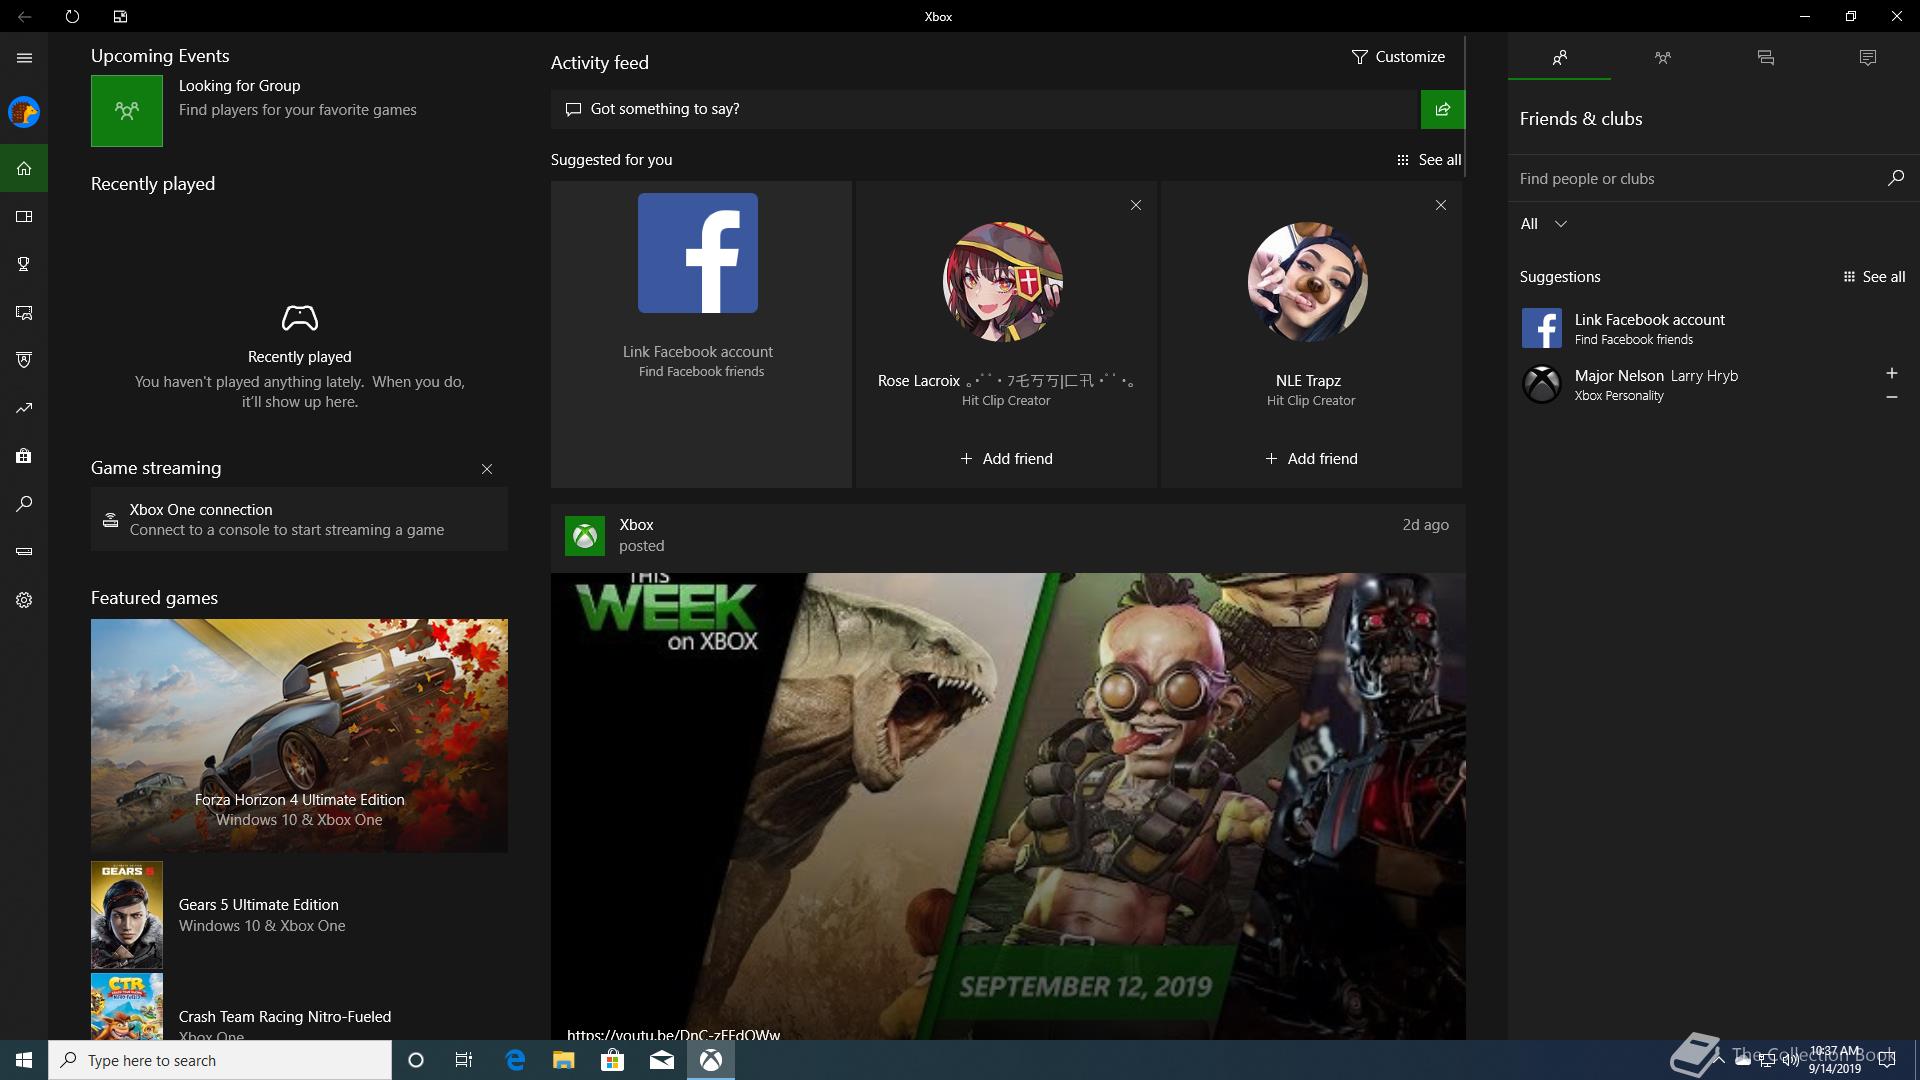Open Forza Horizon 4 featured image
The width and height of the screenshot is (1920, 1080).
(299, 736)
